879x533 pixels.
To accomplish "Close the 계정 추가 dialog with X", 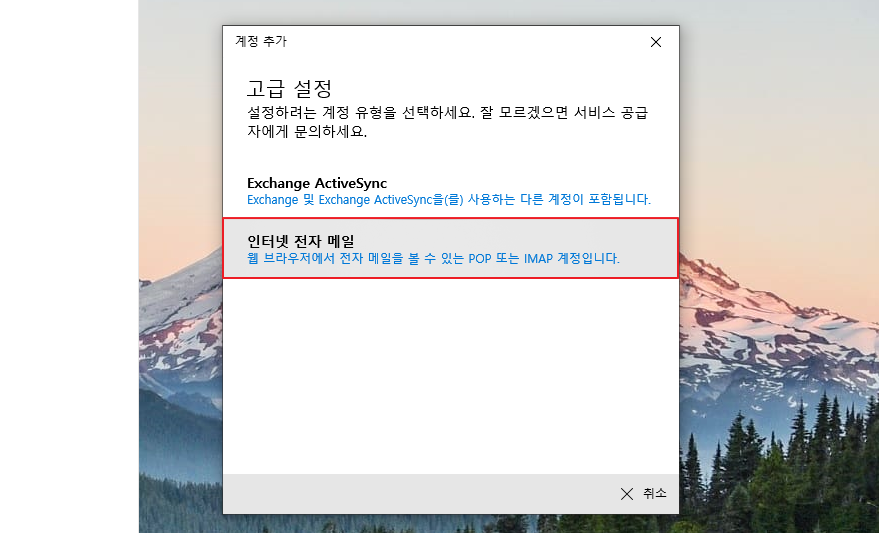I will [x=655, y=42].
